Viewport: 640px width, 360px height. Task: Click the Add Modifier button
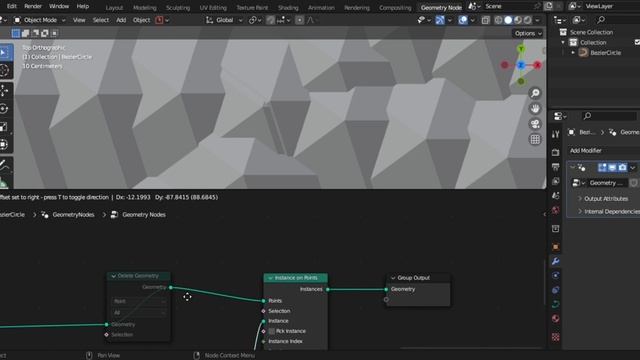click(605, 151)
